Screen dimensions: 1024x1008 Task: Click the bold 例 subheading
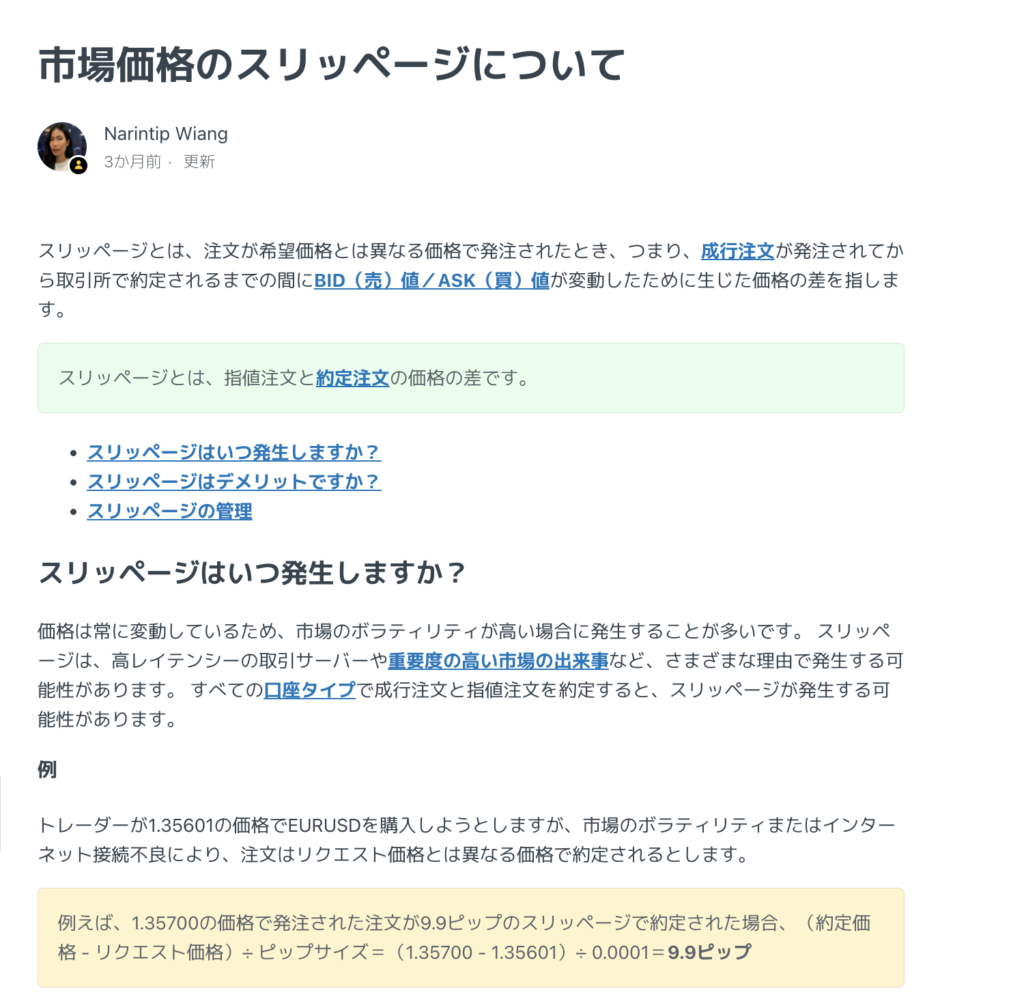pyautogui.click(x=47, y=770)
